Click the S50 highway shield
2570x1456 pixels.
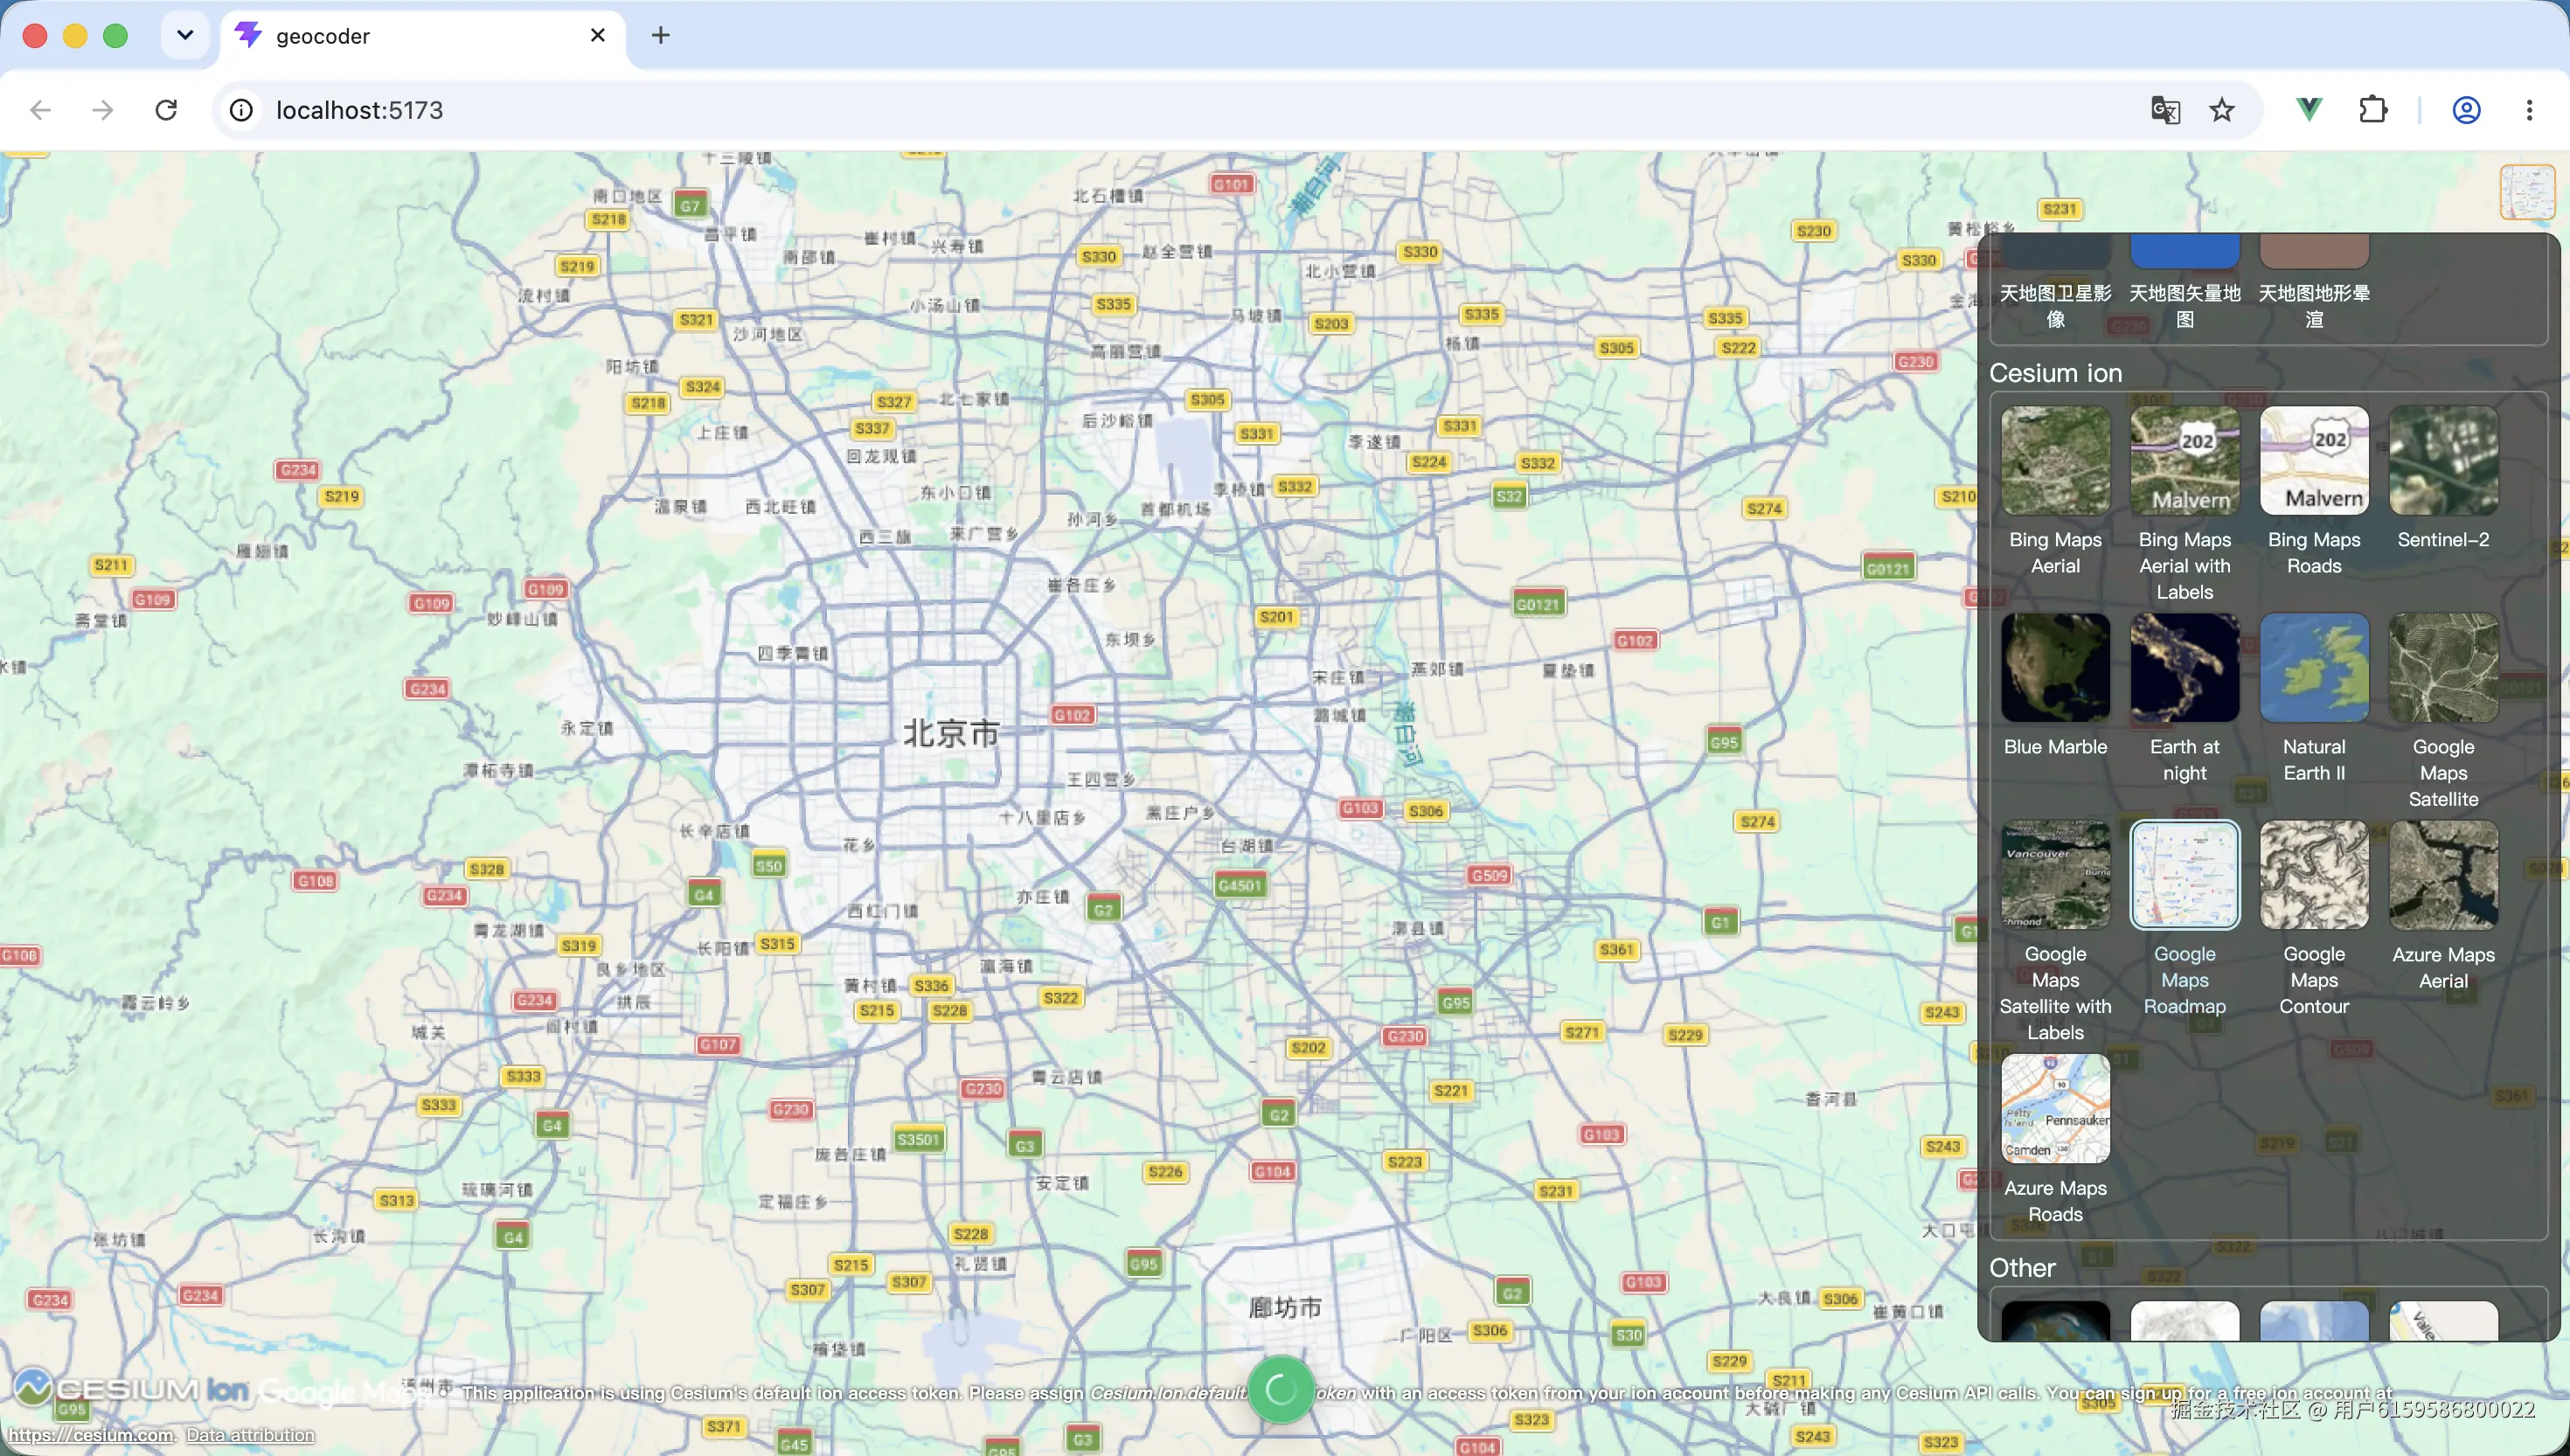(x=768, y=866)
